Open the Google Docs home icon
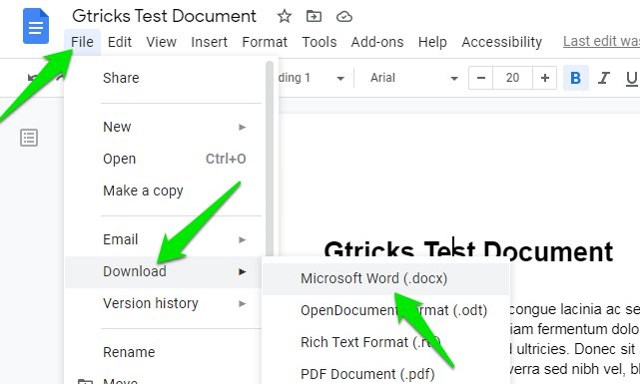This screenshot has height=384, width=640. (36, 27)
